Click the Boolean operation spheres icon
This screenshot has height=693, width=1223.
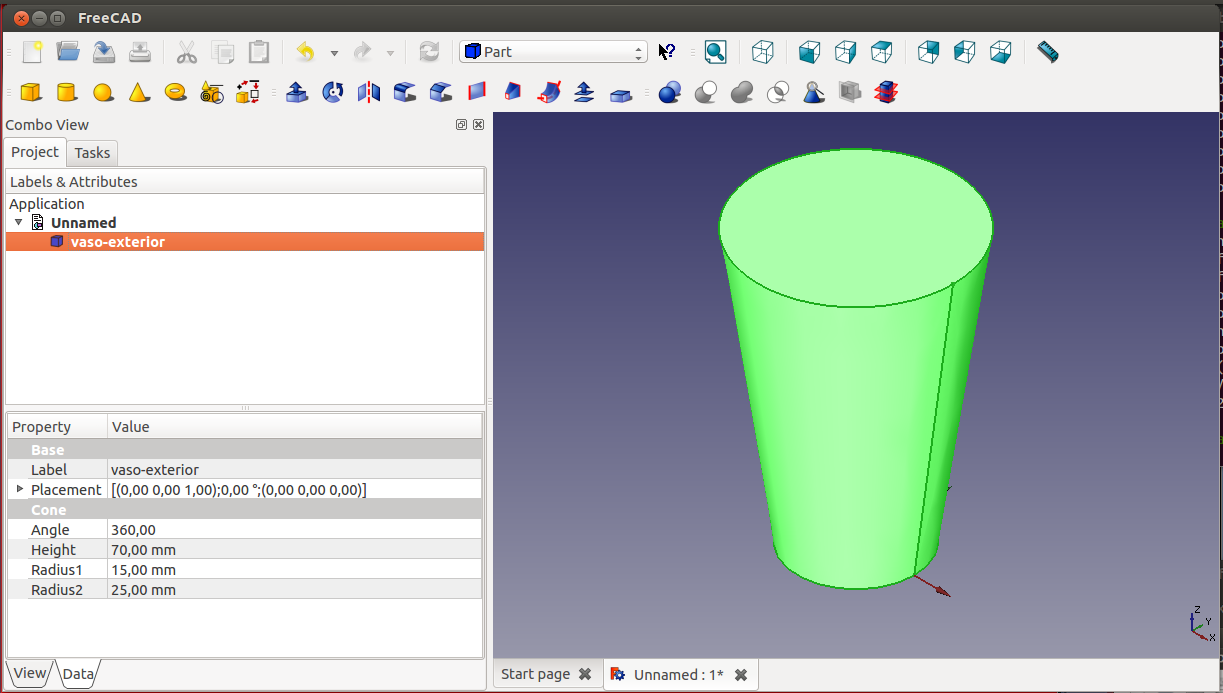(669, 92)
